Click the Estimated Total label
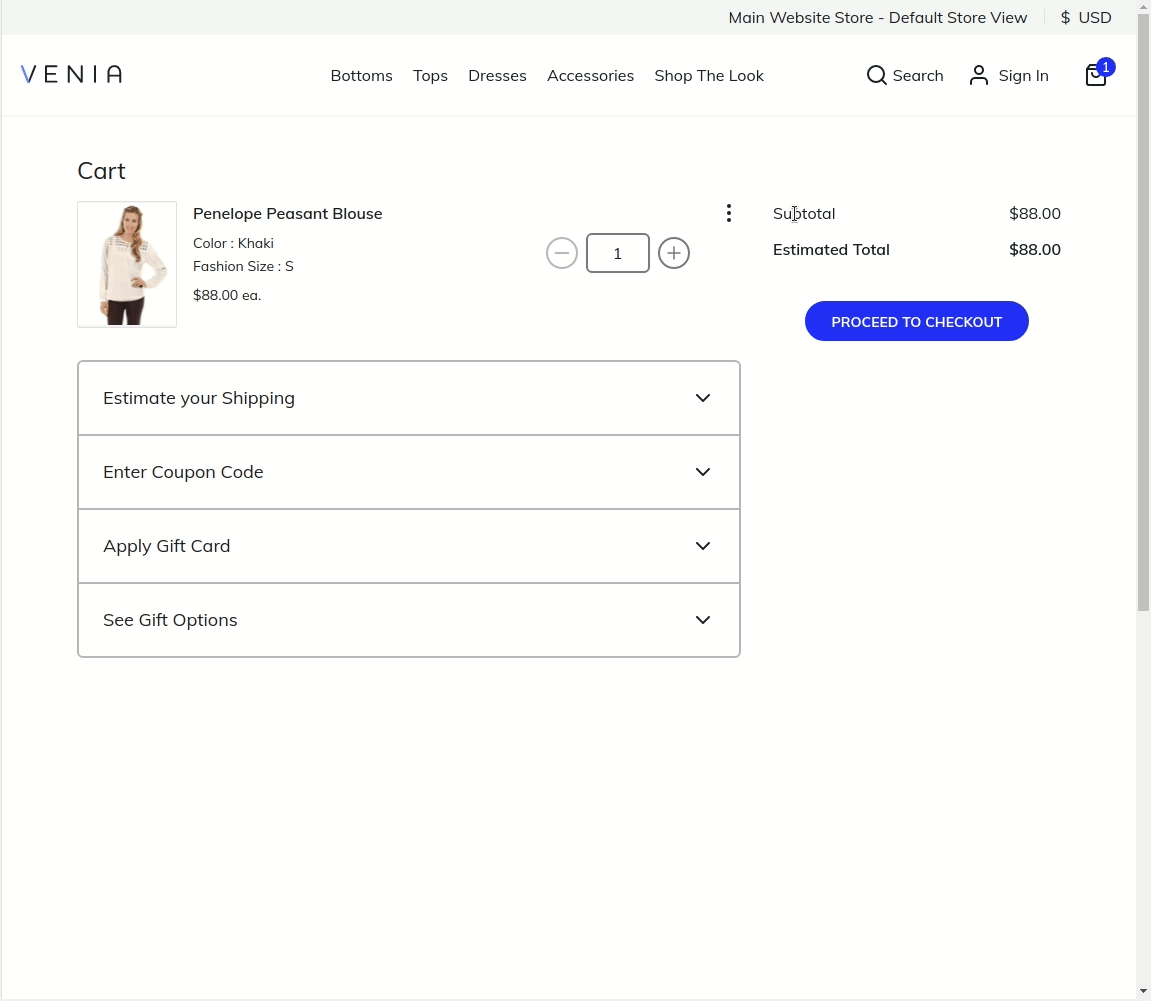 [831, 250]
